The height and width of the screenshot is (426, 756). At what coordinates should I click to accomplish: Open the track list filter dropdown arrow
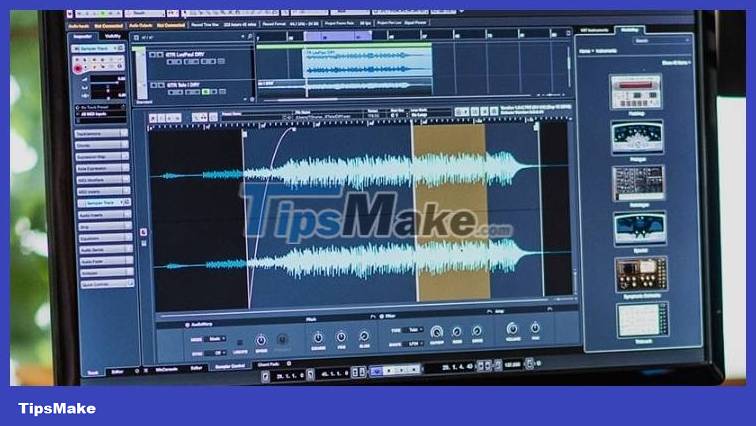pyautogui.click(x=243, y=37)
